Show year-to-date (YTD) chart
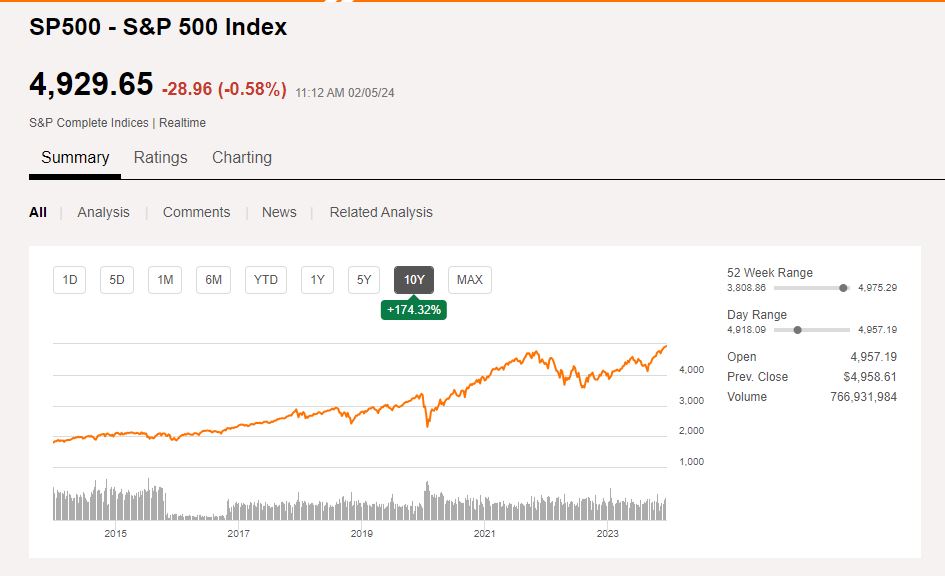This screenshot has height=576, width=945. click(x=266, y=280)
